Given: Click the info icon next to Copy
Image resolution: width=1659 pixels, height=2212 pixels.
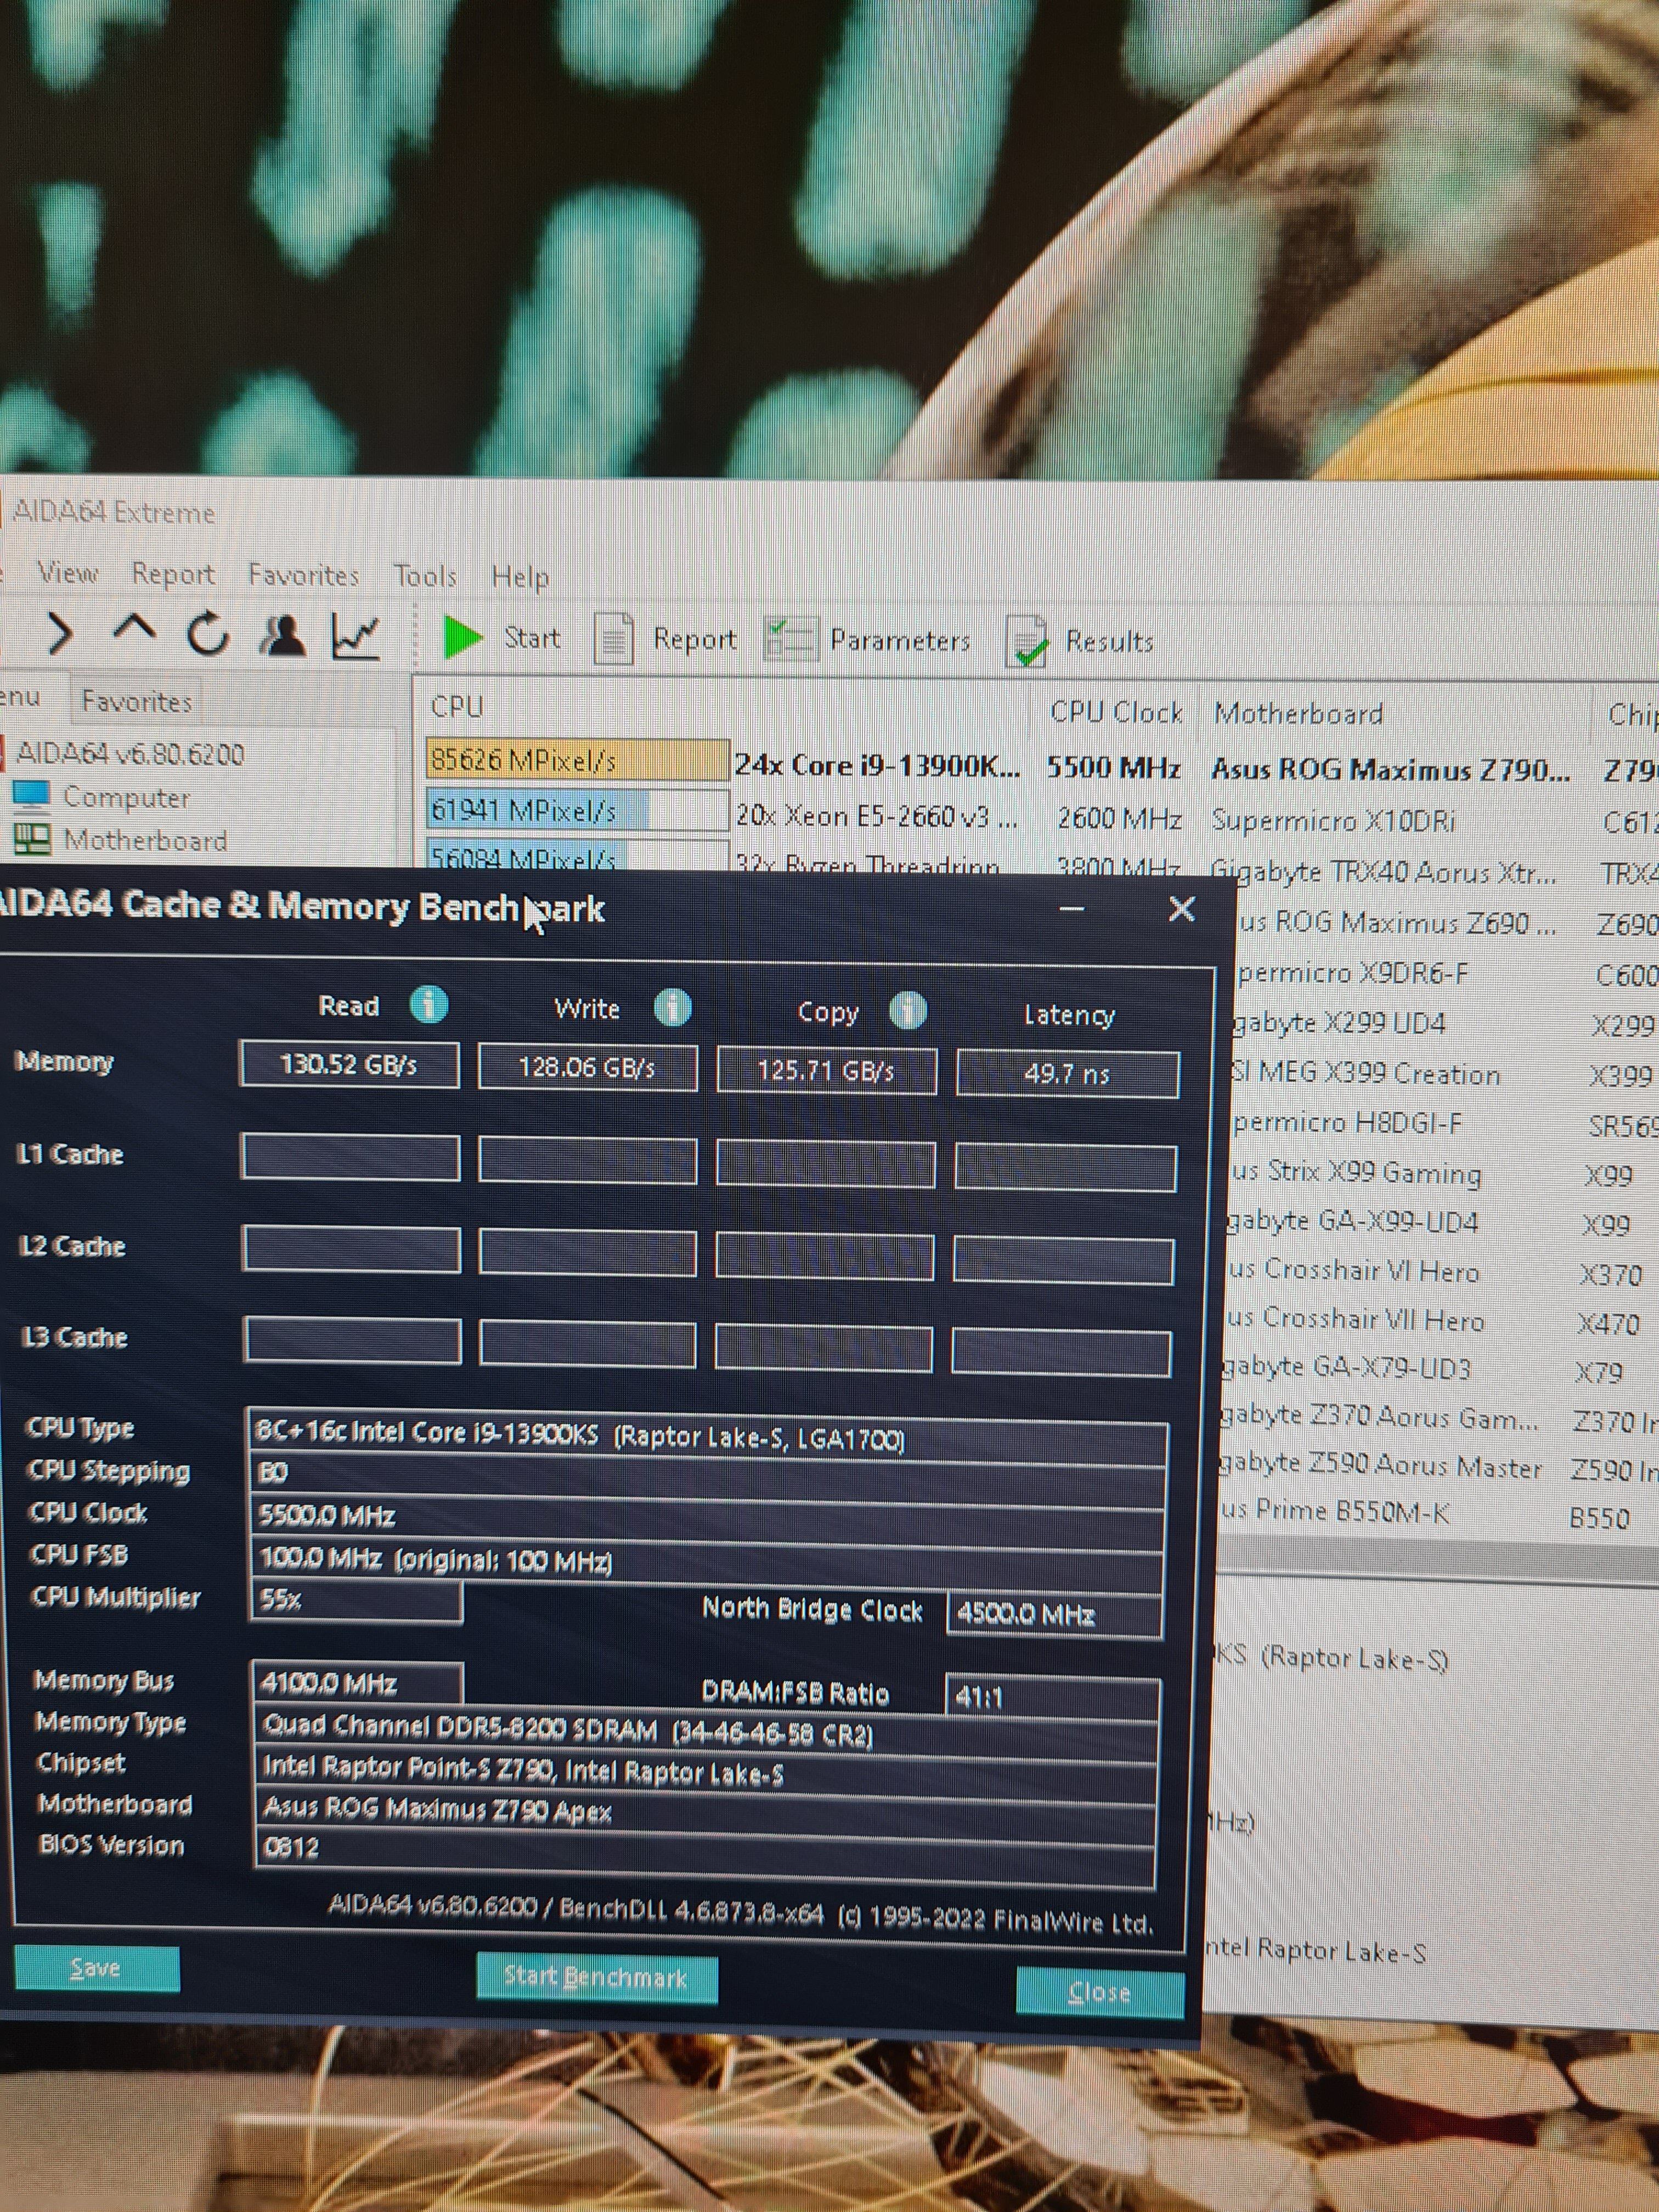Looking at the screenshot, I should click(x=908, y=1010).
